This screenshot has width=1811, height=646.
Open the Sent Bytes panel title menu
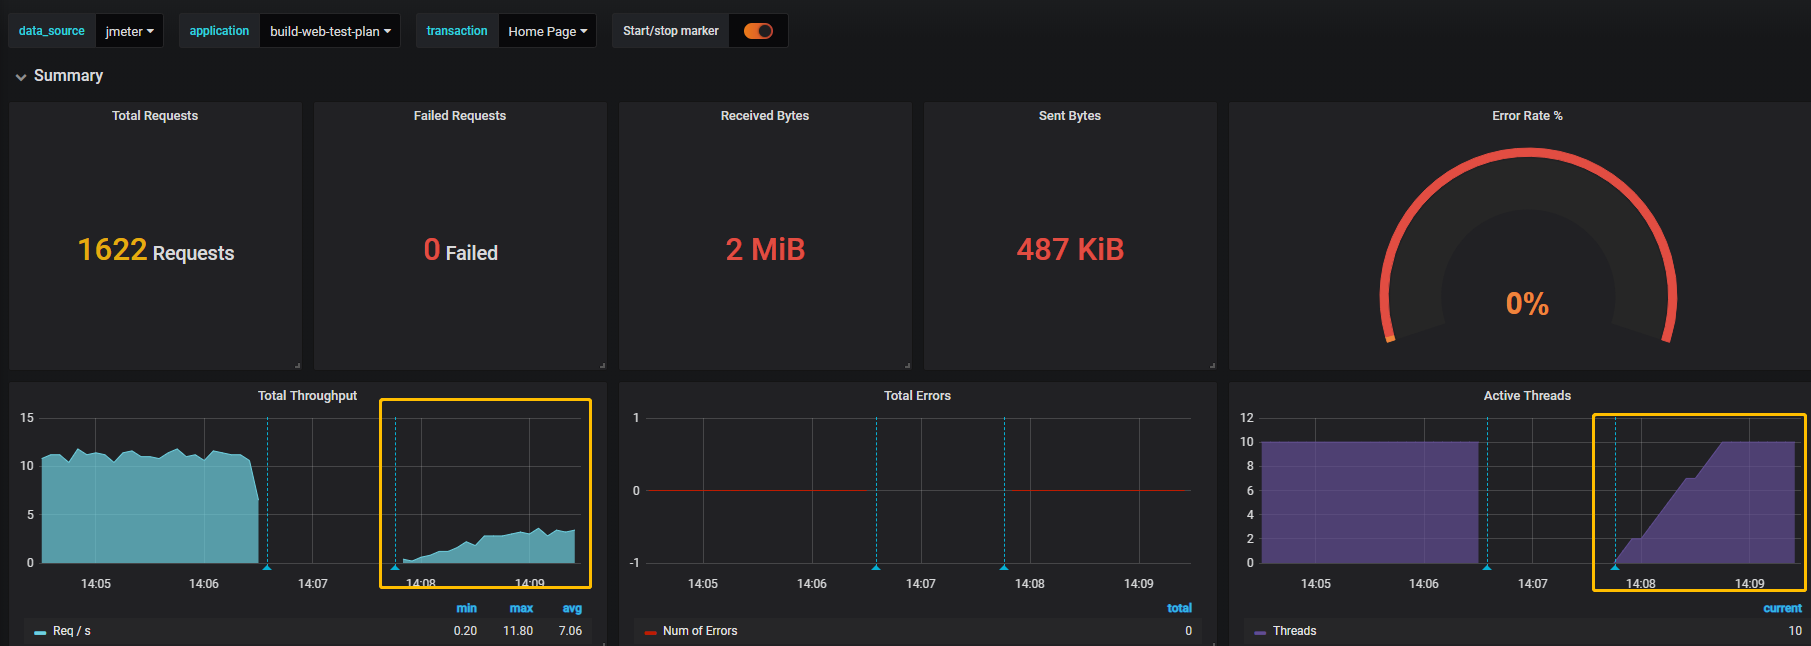(1070, 116)
